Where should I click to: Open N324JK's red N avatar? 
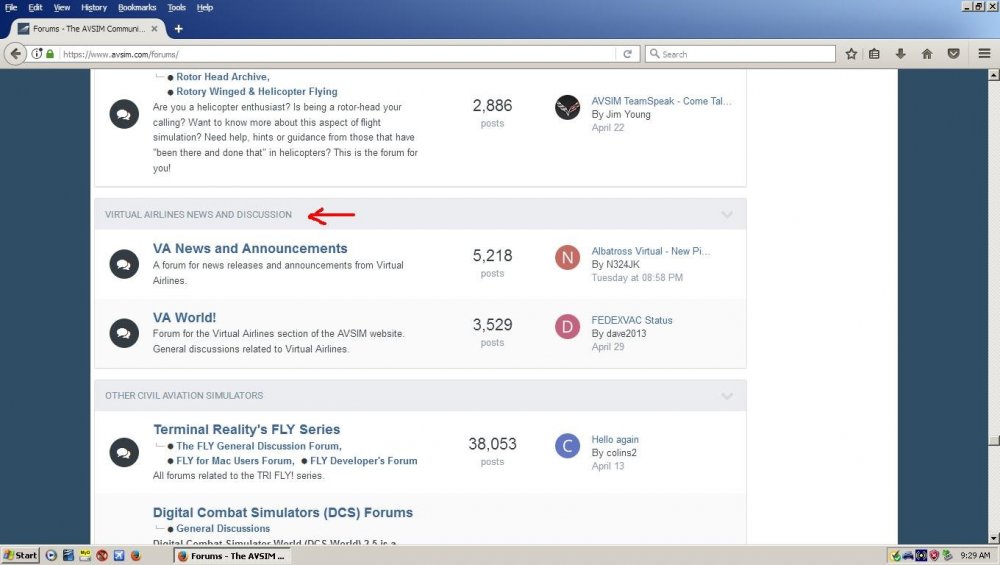(x=567, y=258)
